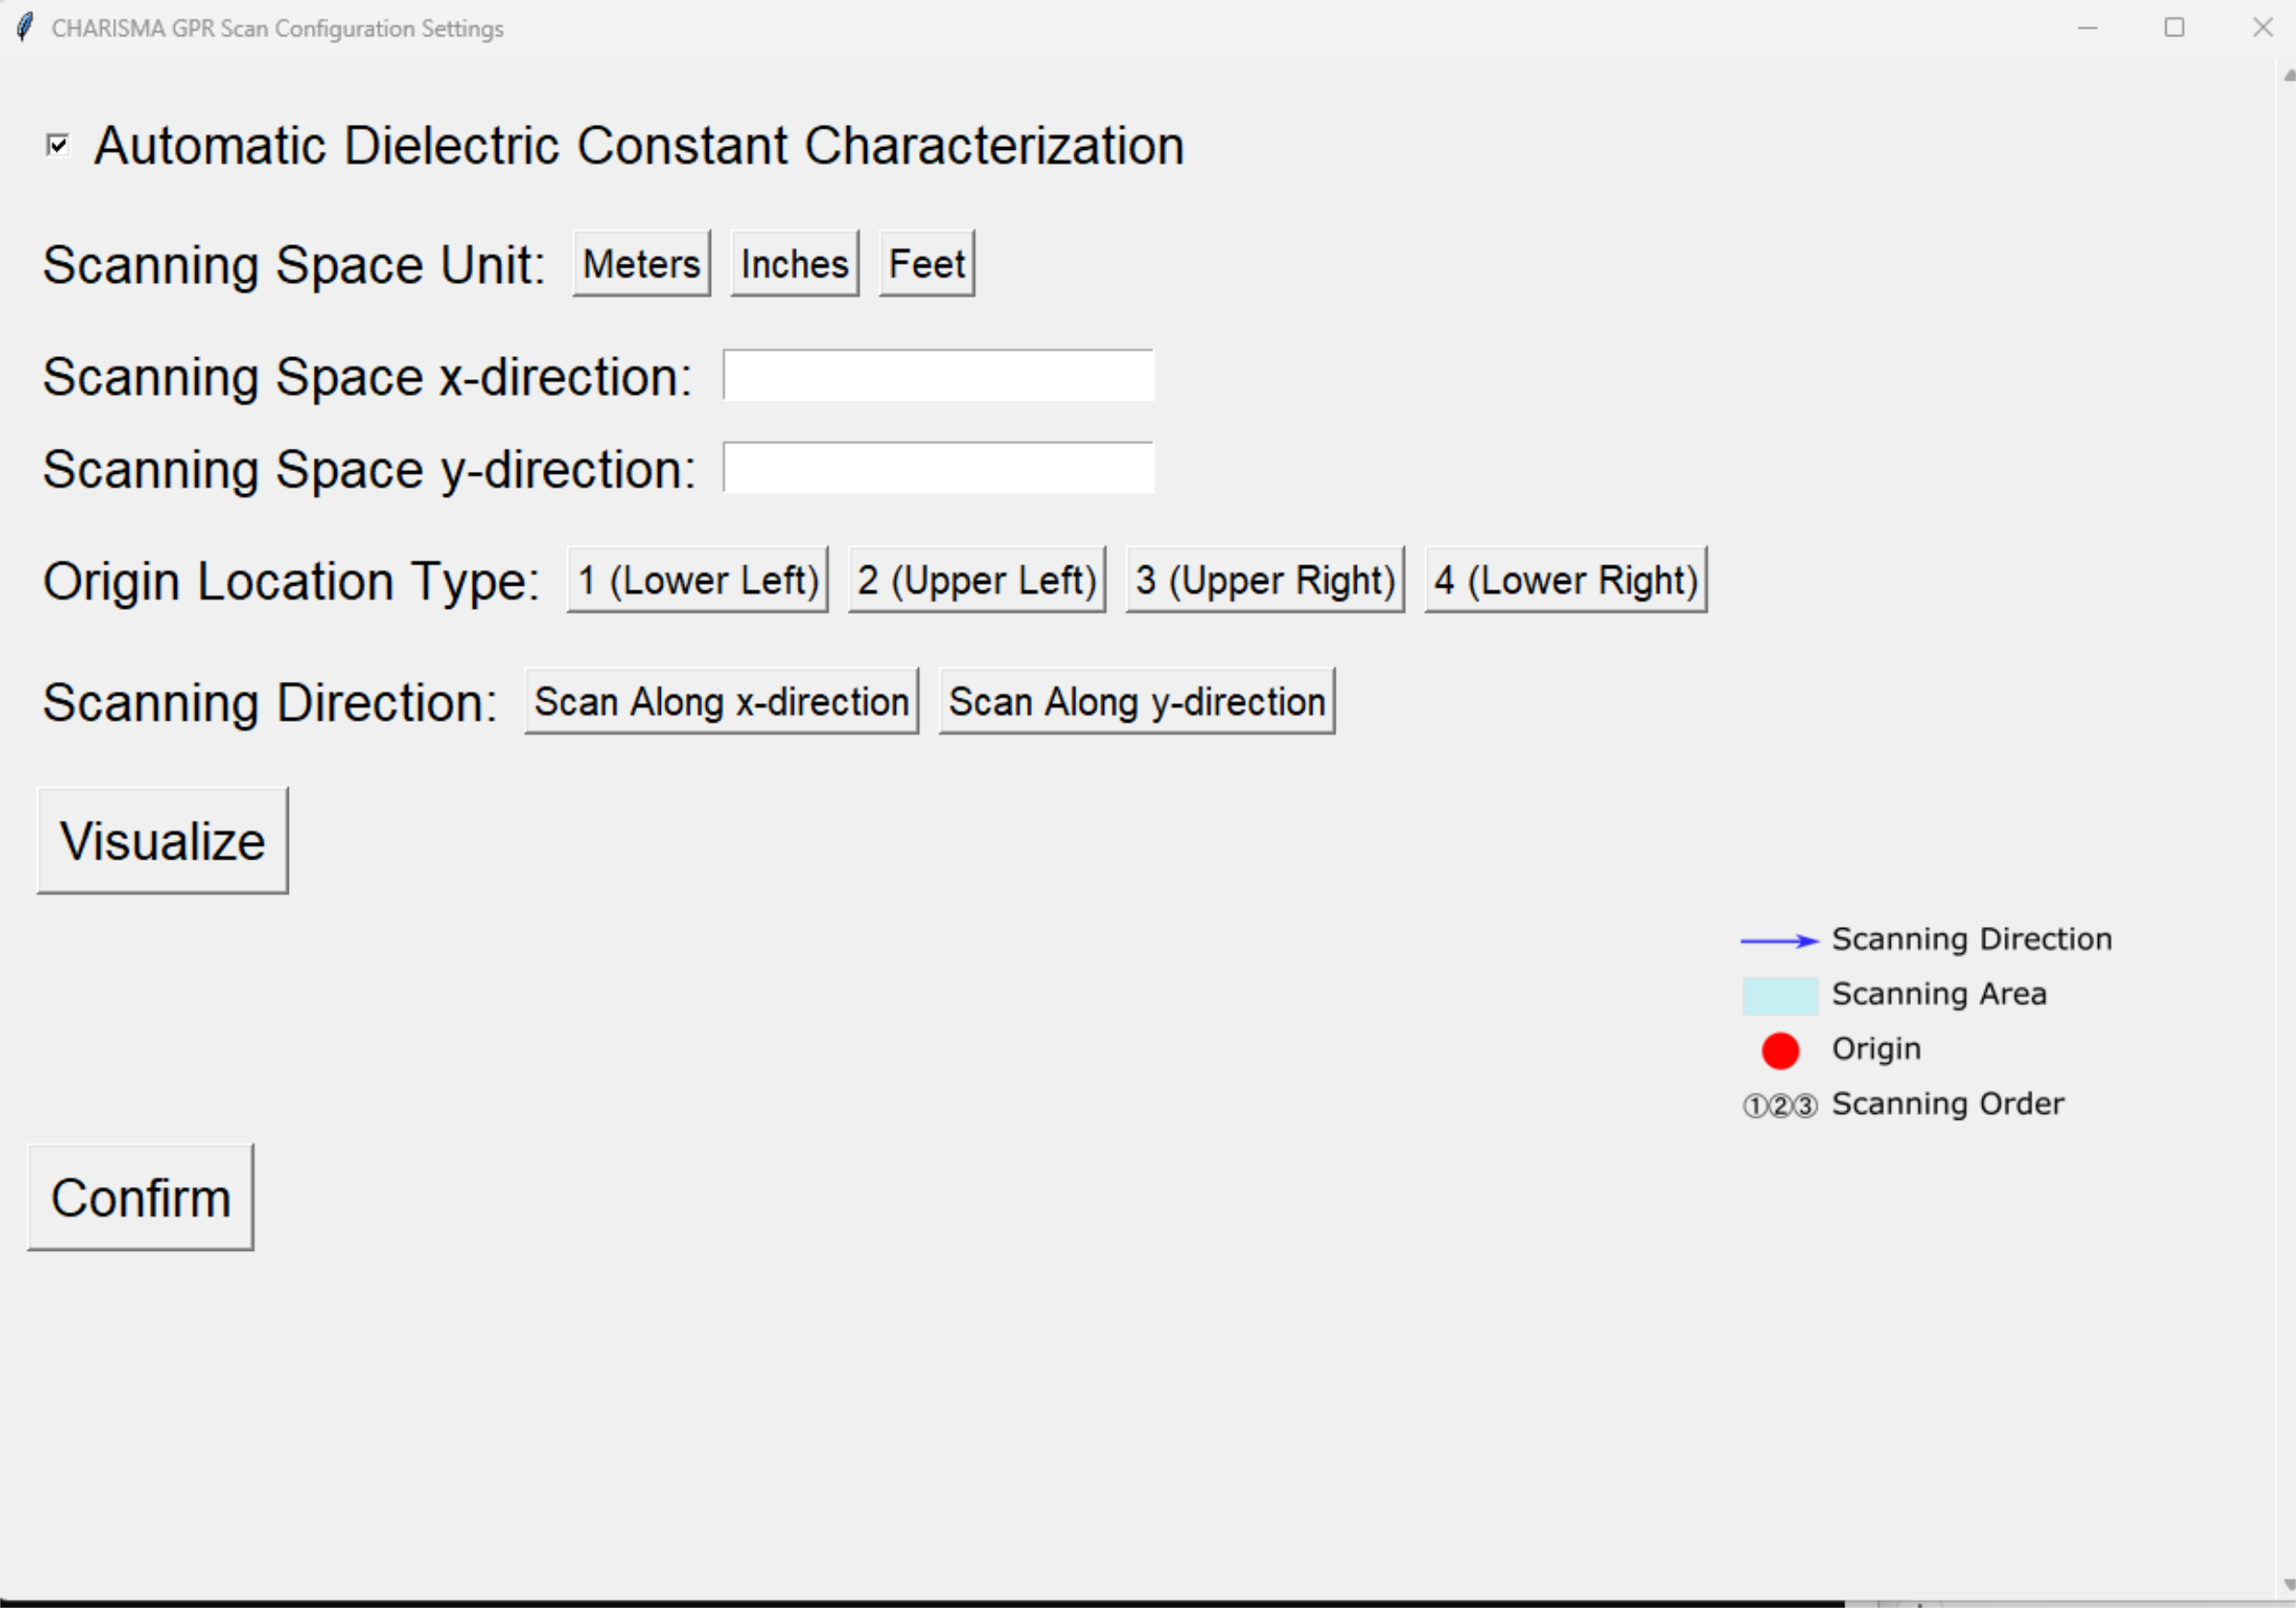Click the Visualize button
The height and width of the screenshot is (1608, 2296).
point(163,841)
